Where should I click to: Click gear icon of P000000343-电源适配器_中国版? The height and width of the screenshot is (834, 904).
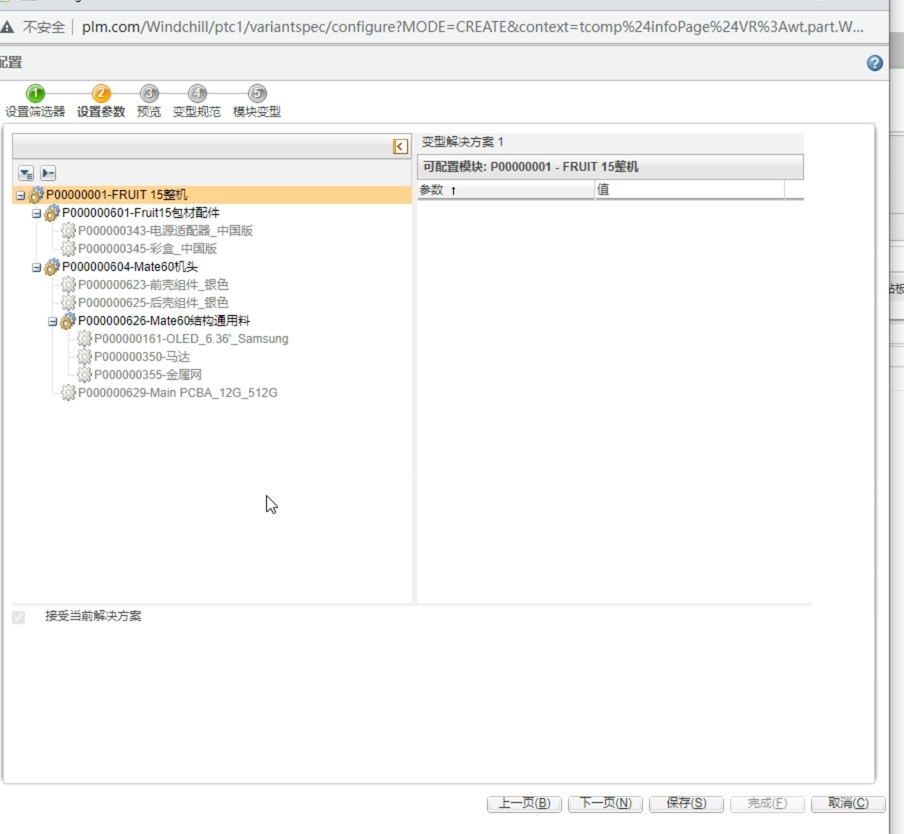[x=68, y=231]
